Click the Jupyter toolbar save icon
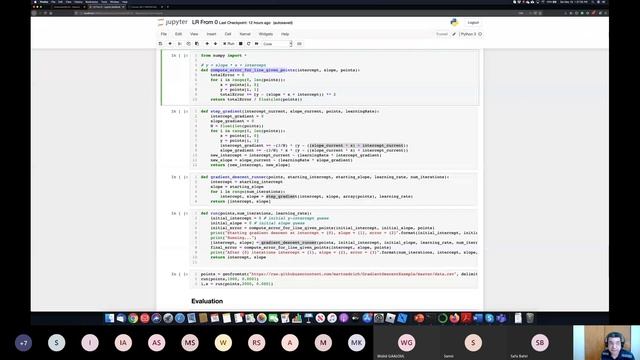Image resolution: width=640 pixels, height=360 pixels. [x=160, y=44]
